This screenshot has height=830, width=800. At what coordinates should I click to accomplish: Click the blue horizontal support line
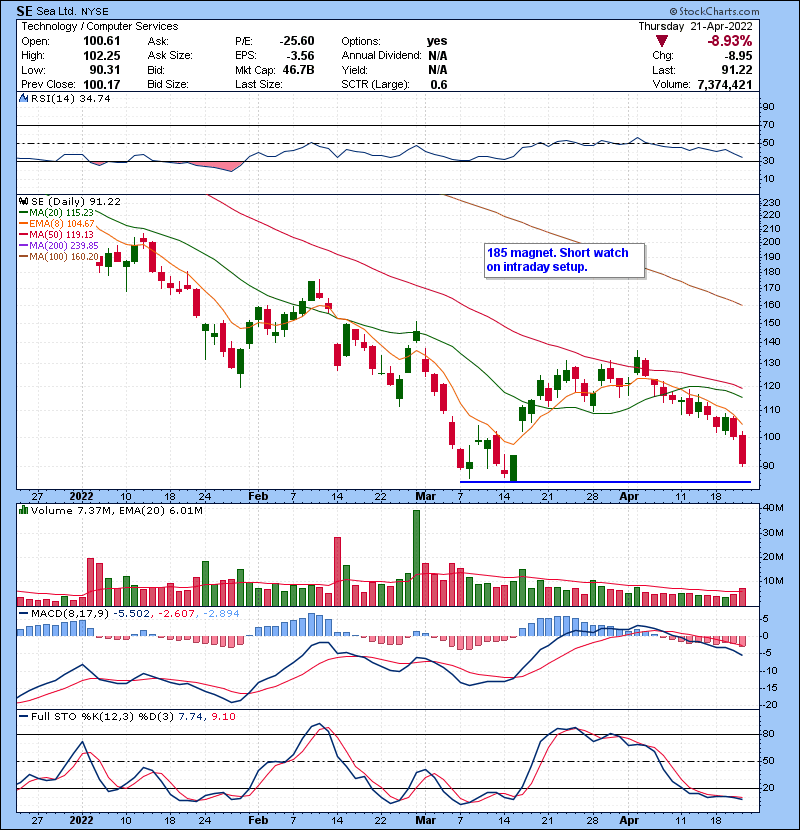click(605, 482)
